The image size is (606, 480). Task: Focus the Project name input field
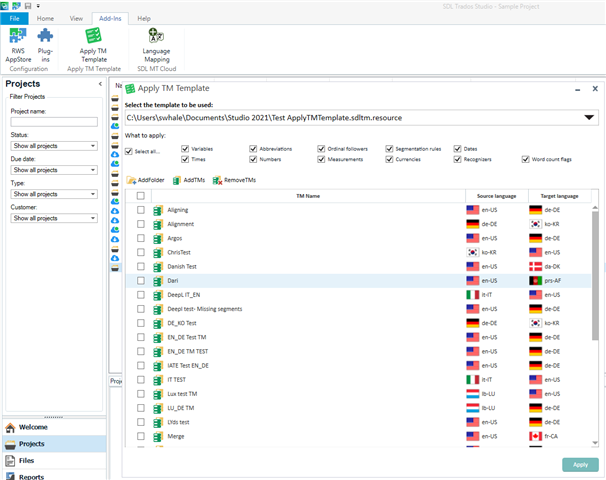tap(54, 122)
